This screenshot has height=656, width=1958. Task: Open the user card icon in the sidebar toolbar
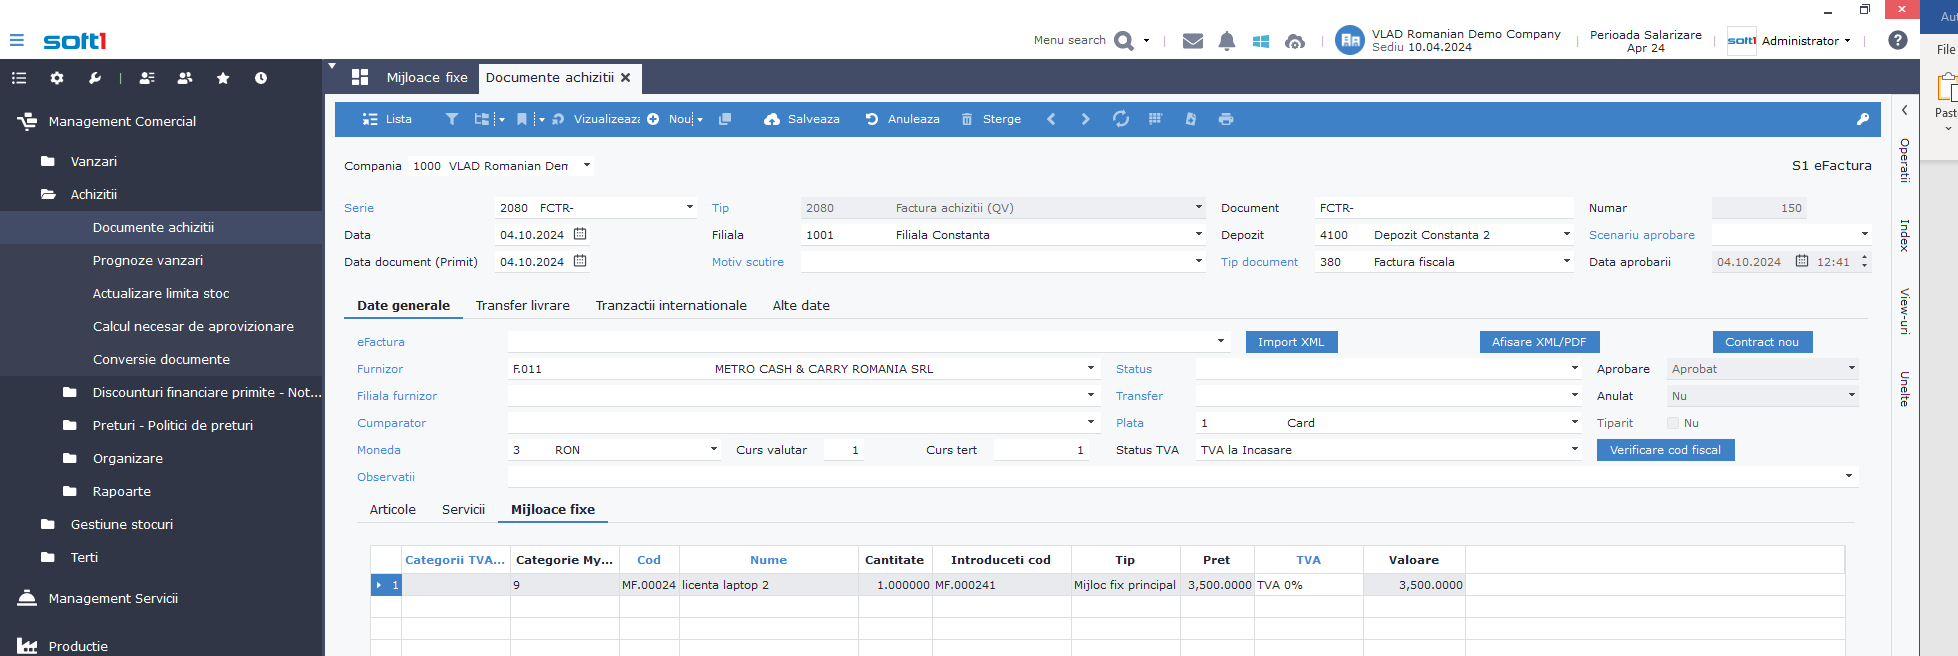point(147,78)
